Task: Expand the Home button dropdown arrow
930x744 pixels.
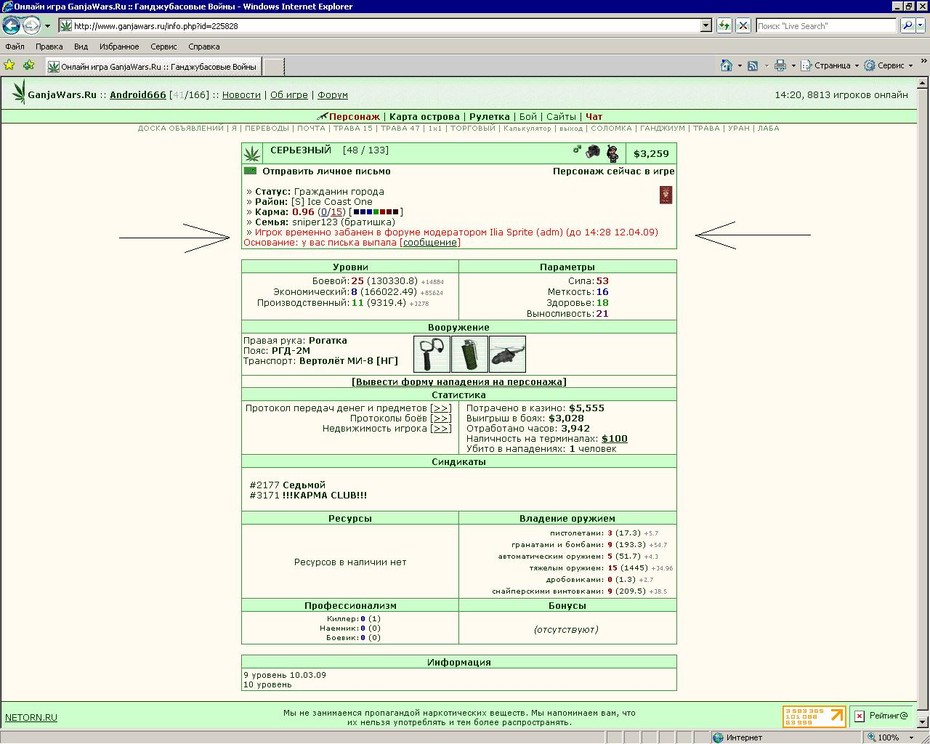Action: [740, 66]
